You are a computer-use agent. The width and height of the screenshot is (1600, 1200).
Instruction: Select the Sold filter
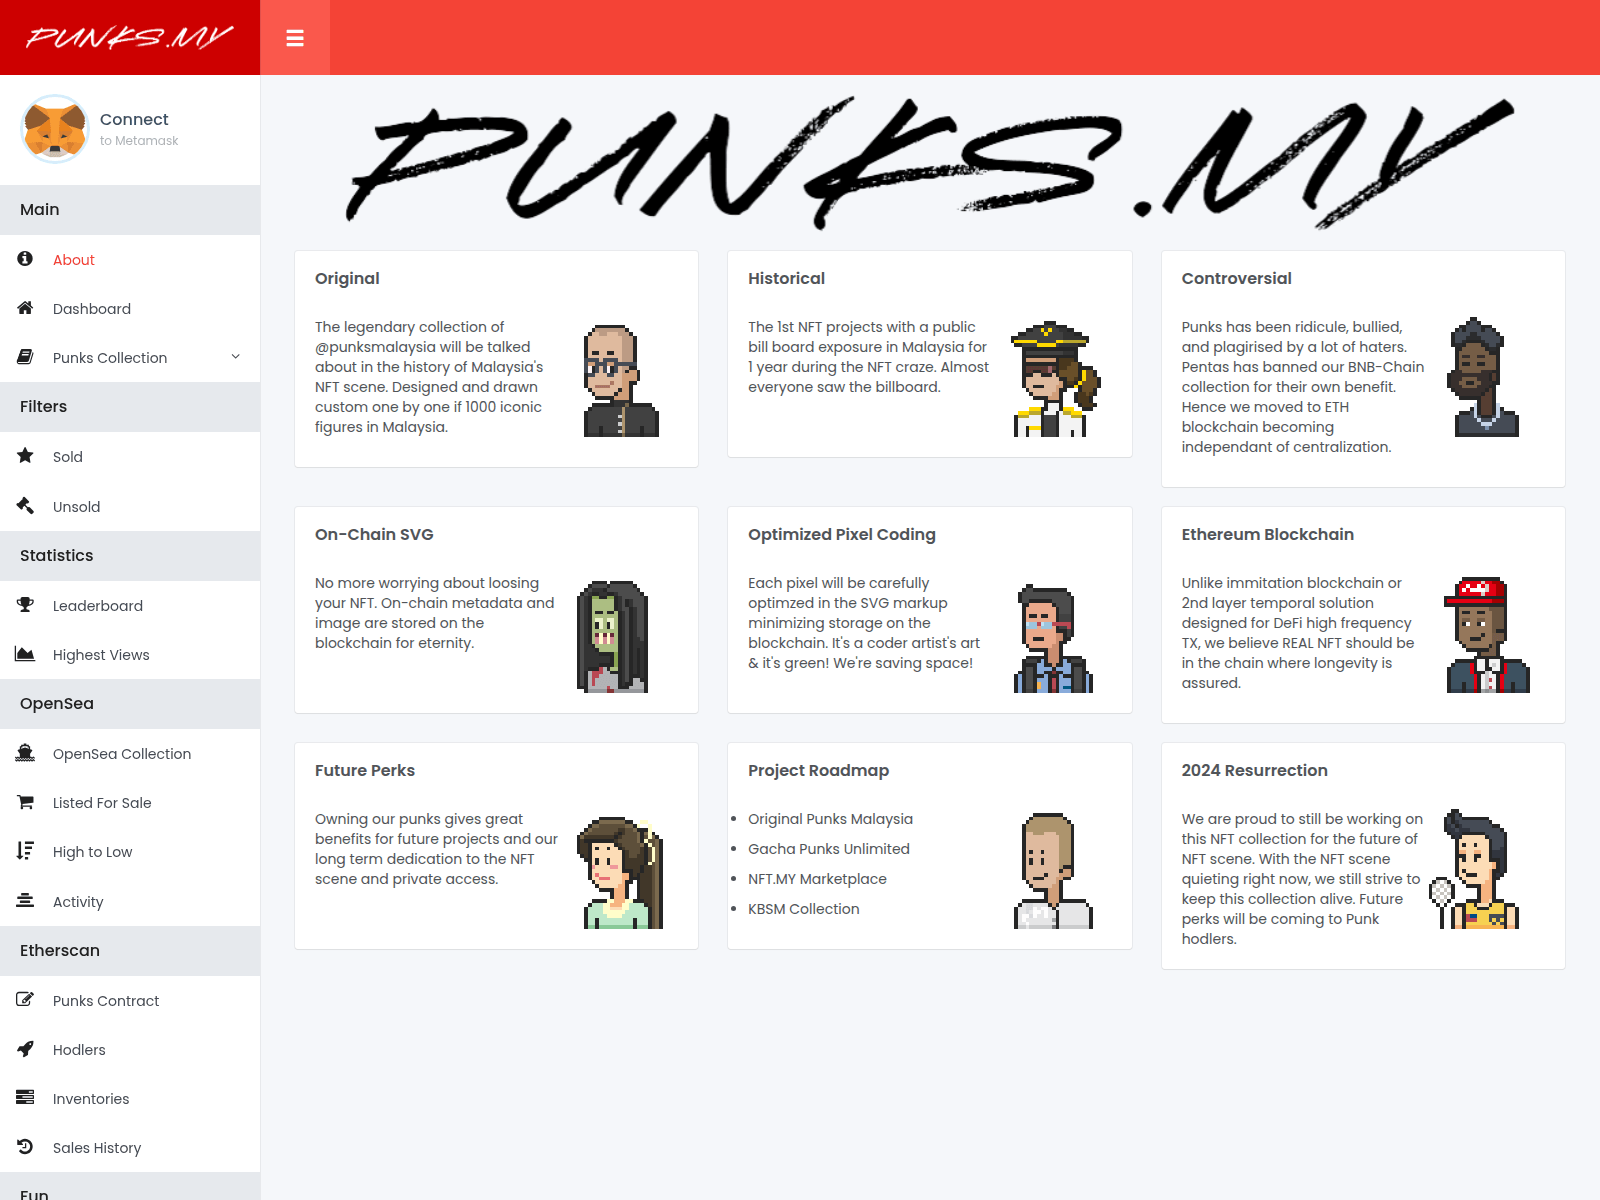(130, 457)
